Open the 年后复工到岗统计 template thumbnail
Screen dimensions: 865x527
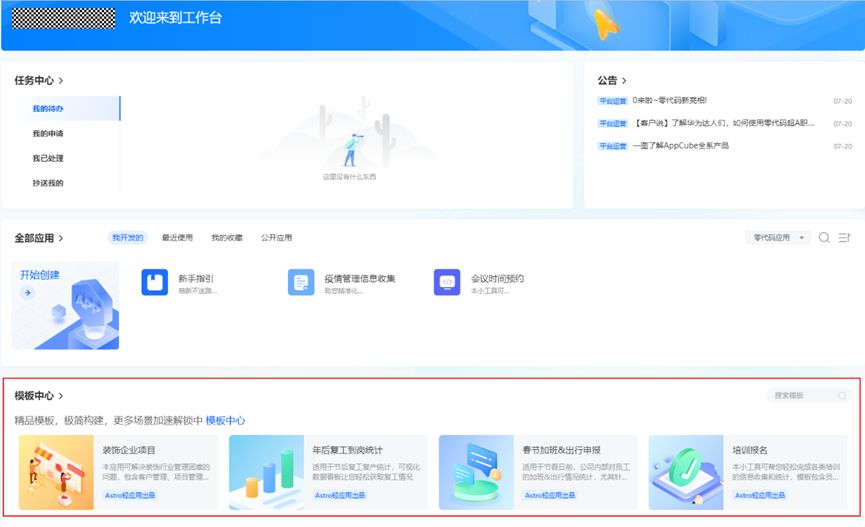[x=266, y=472]
